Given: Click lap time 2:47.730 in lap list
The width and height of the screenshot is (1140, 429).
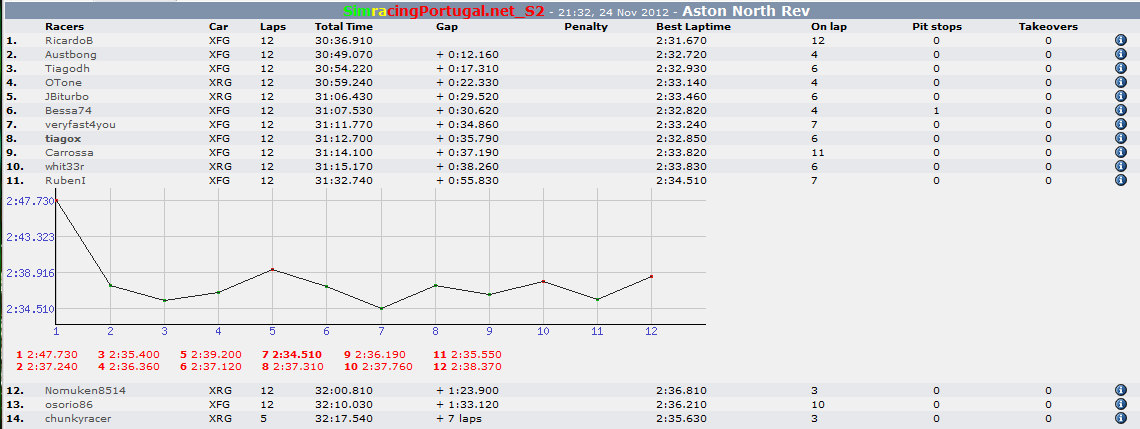Looking at the screenshot, I should (x=52, y=354).
